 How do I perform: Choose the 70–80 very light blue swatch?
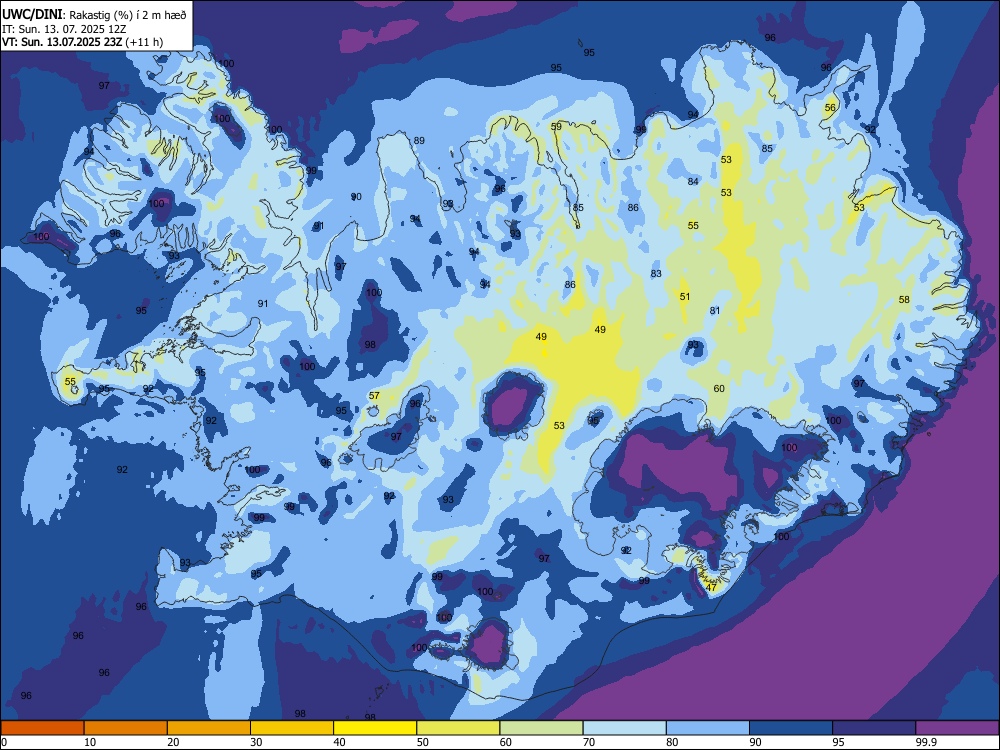(624, 728)
